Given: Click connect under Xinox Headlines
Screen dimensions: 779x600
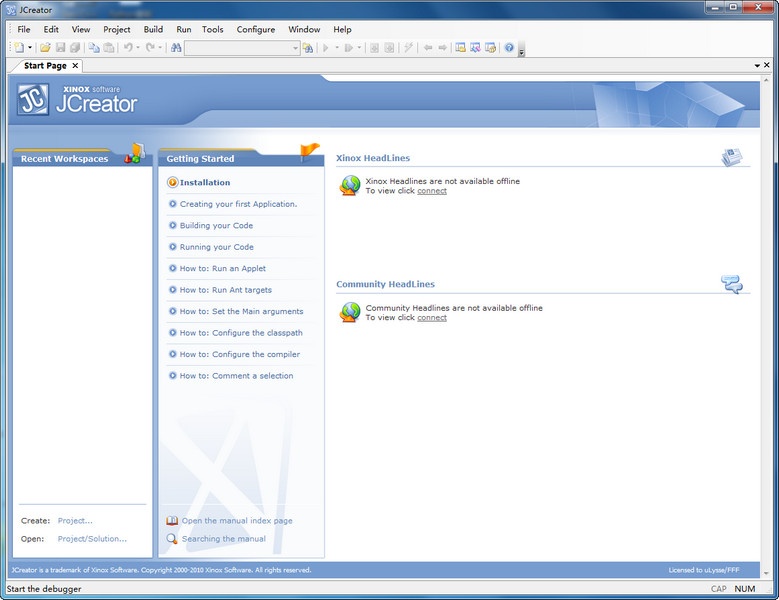Looking at the screenshot, I should 432,191.
